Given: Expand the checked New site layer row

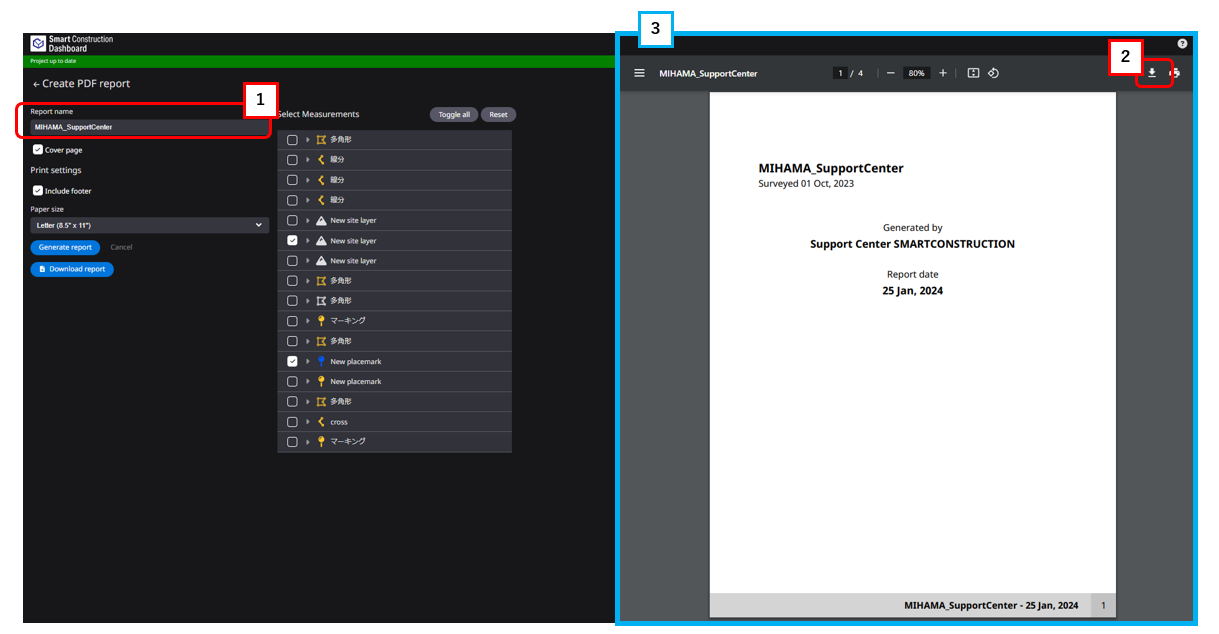Looking at the screenshot, I should coord(308,241).
